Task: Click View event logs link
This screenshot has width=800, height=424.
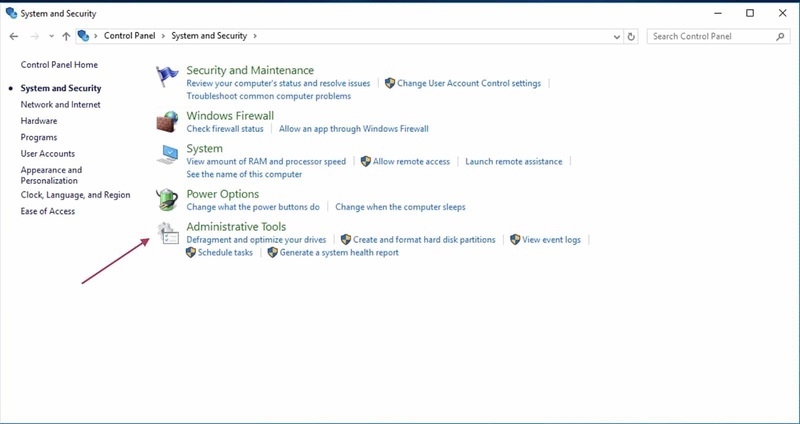Action: click(551, 239)
